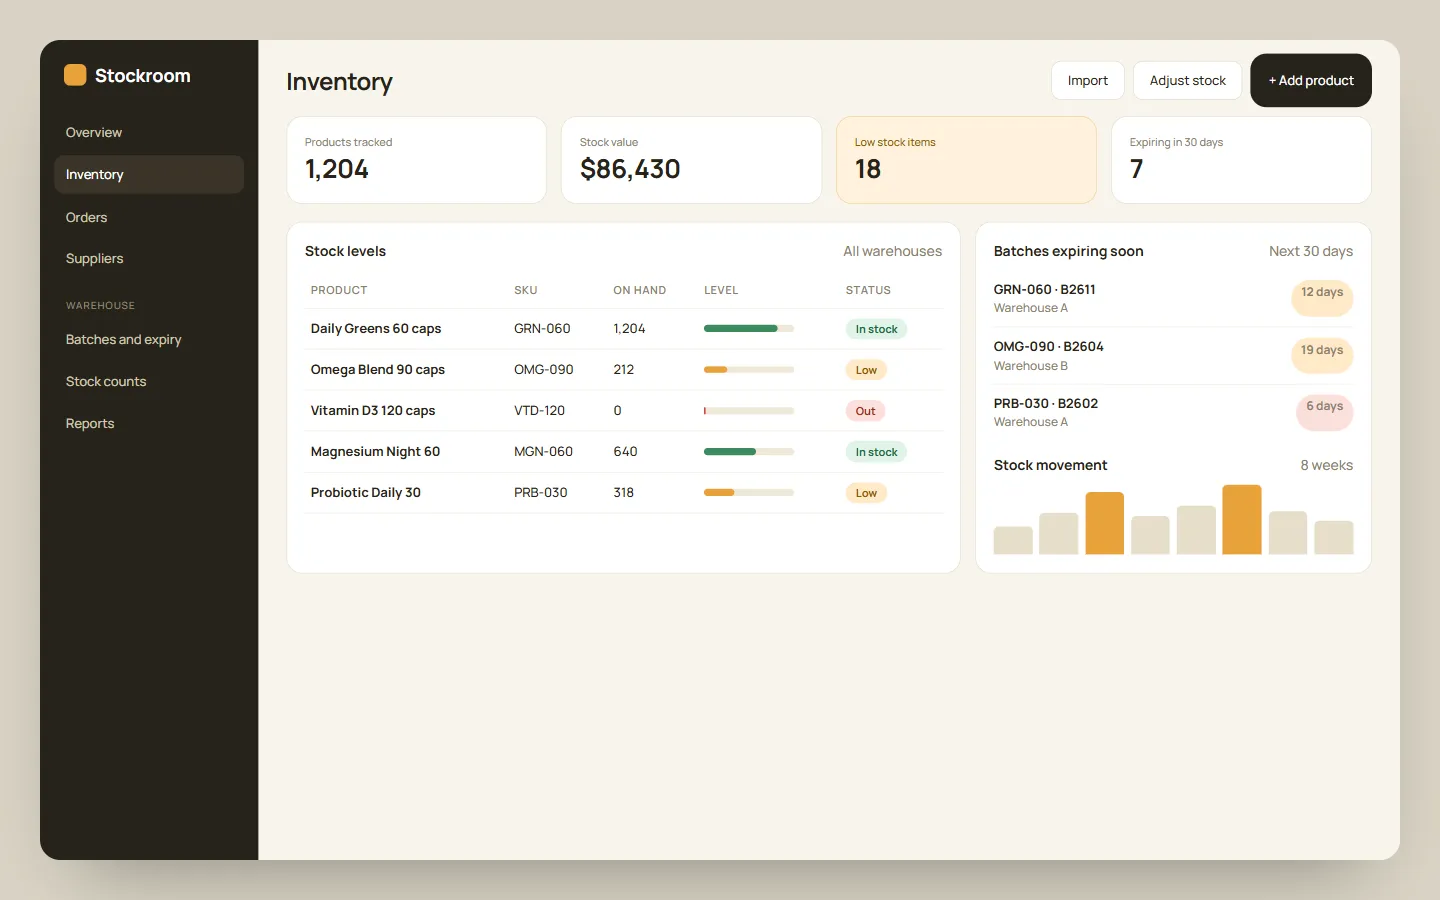This screenshot has width=1440, height=900.
Task: Sort by the PRODUCT column header
Action: coord(339,290)
